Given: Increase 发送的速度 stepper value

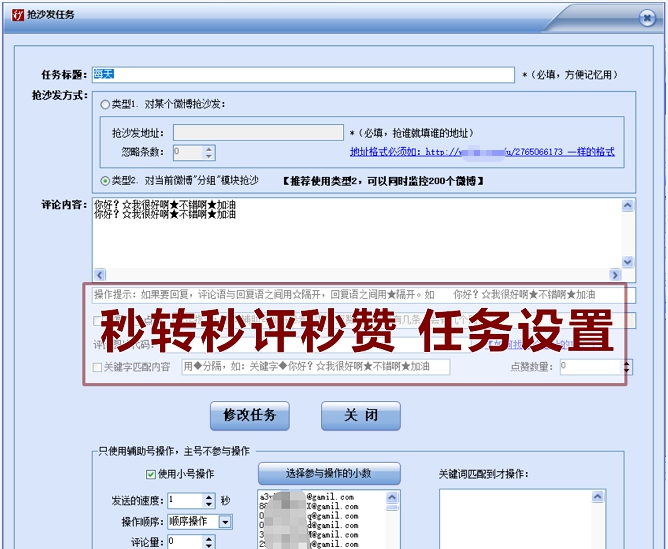Looking at the screenshot, I should (209, 497).
